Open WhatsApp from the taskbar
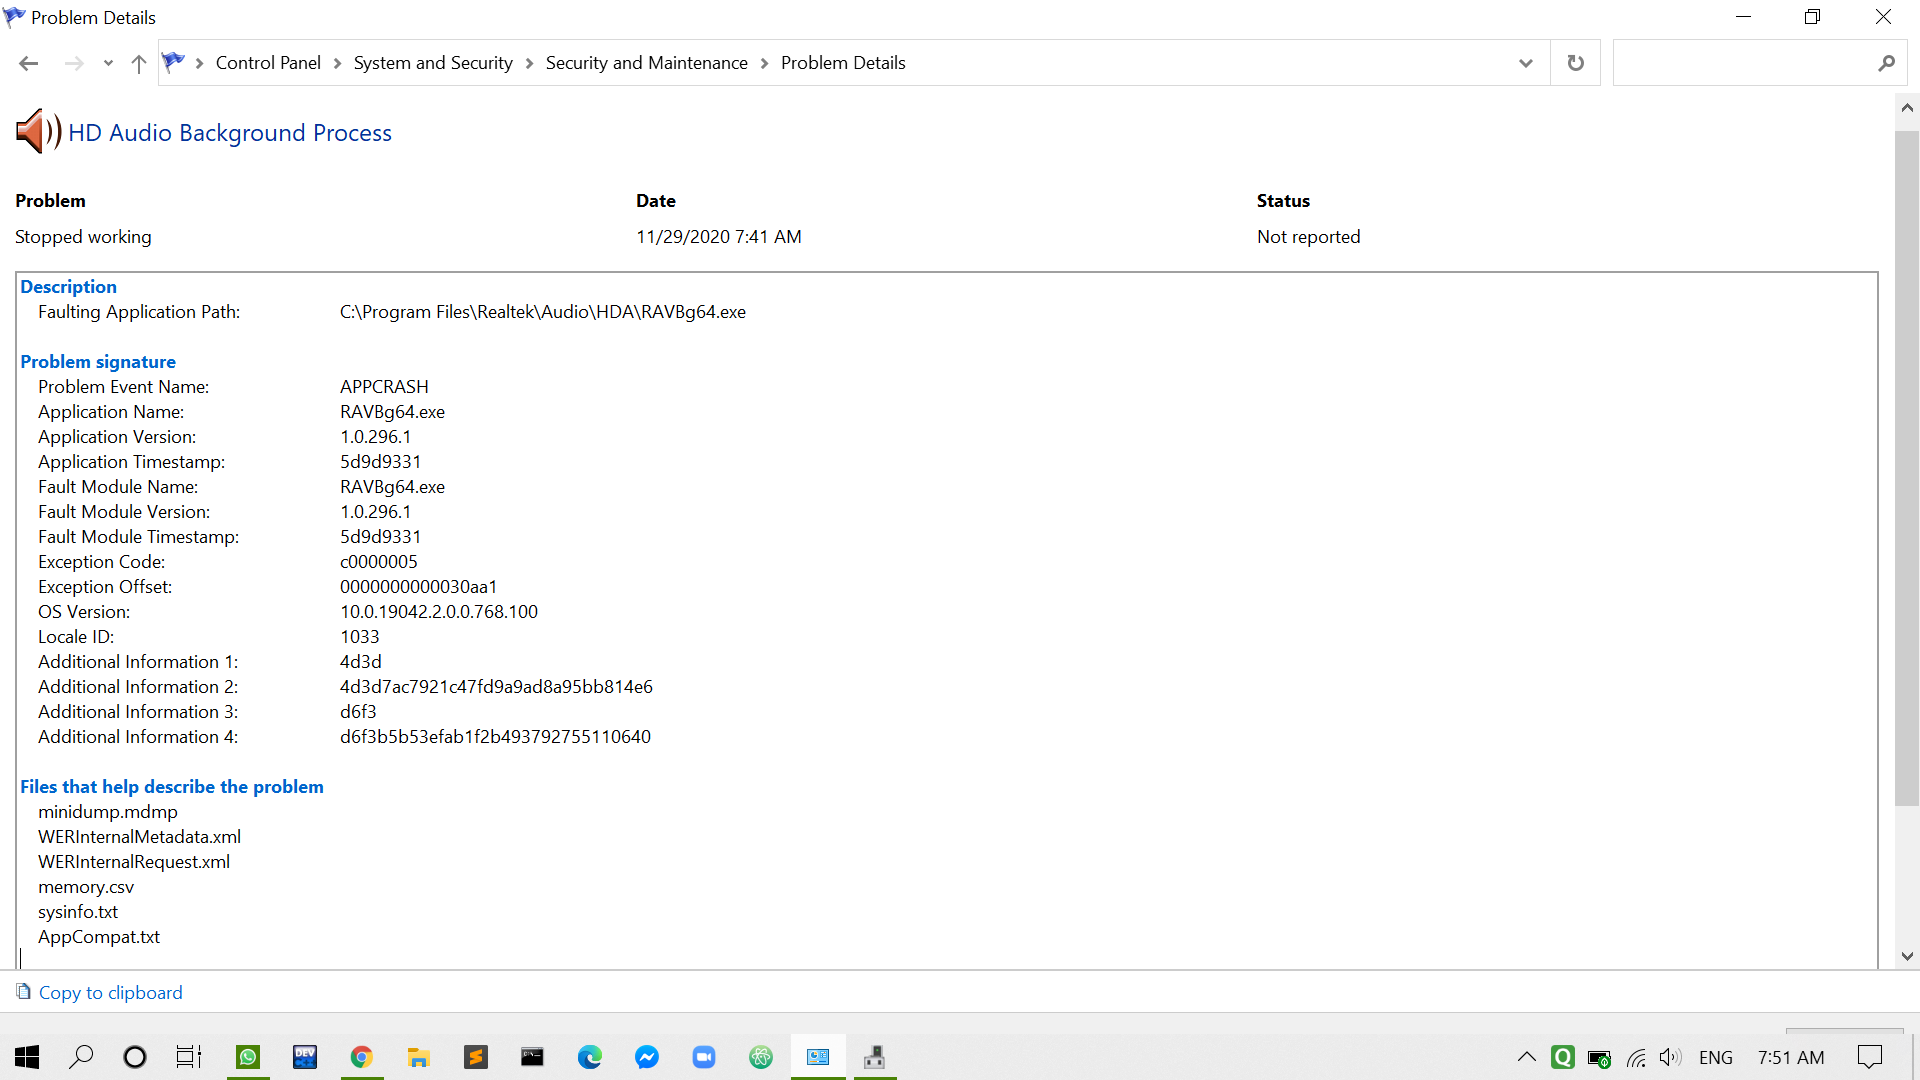Viewport: 1920px width, 1080px height. pyautogui.click(x=247, y=1057)
